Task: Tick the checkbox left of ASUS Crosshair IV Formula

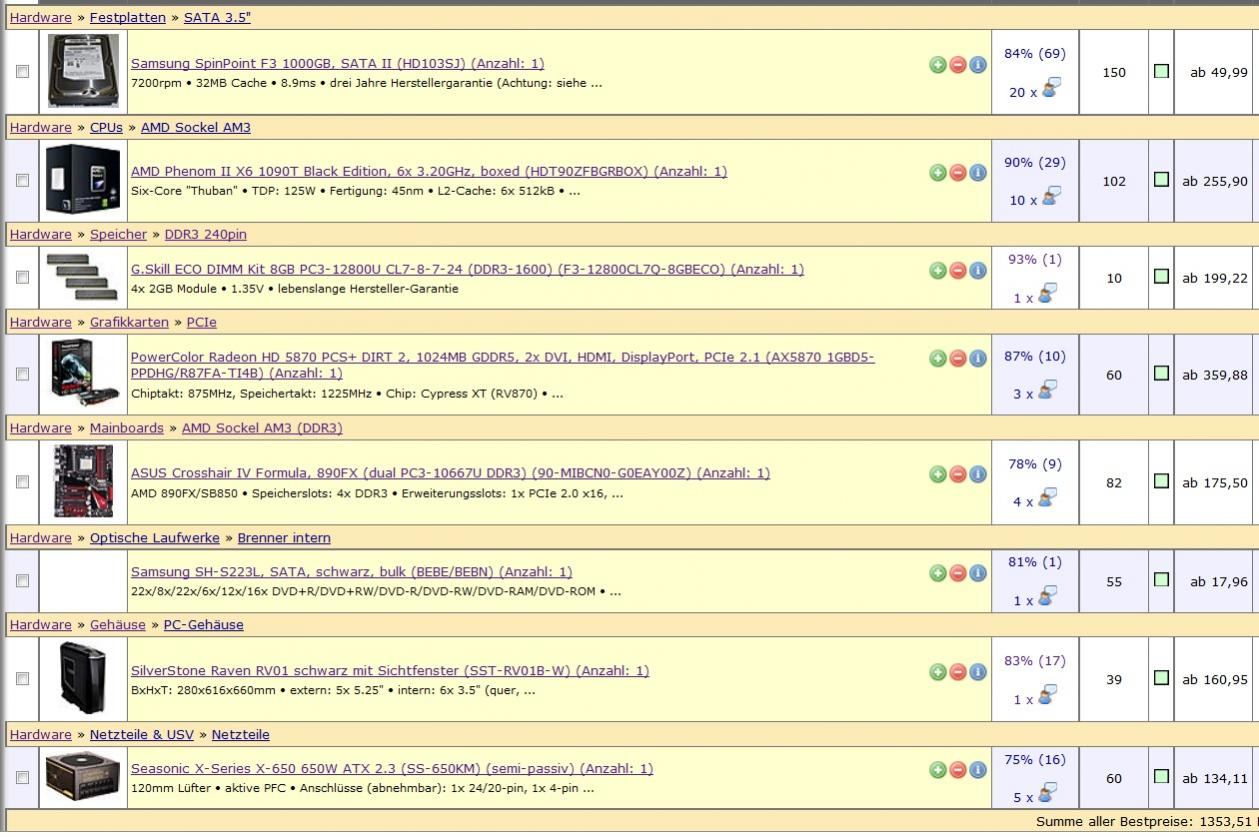Action: click(22, 481)
